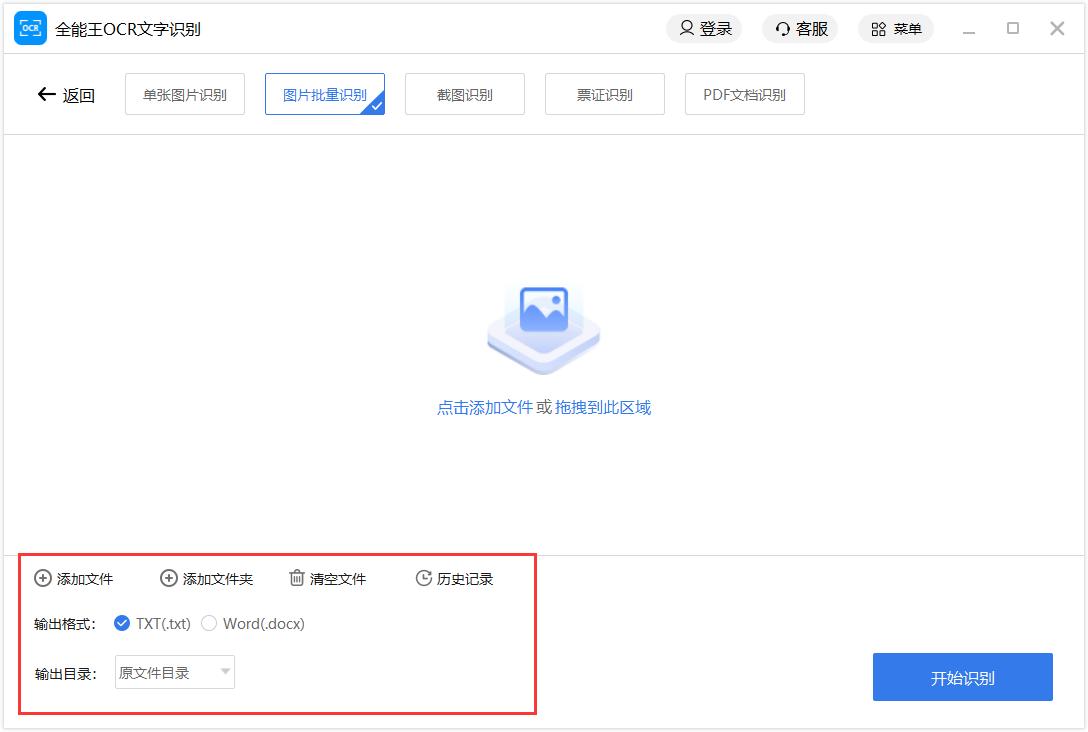
Task: Open the 票证识别 tab
Action: [605, 95]
